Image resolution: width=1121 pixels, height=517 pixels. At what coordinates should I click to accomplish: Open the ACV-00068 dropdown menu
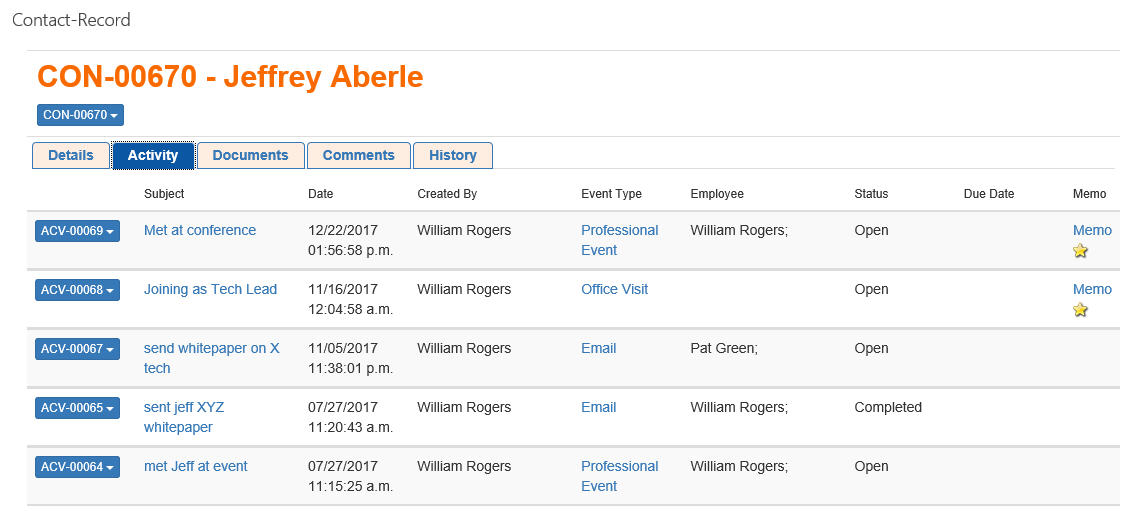click(x=77, y=290)
